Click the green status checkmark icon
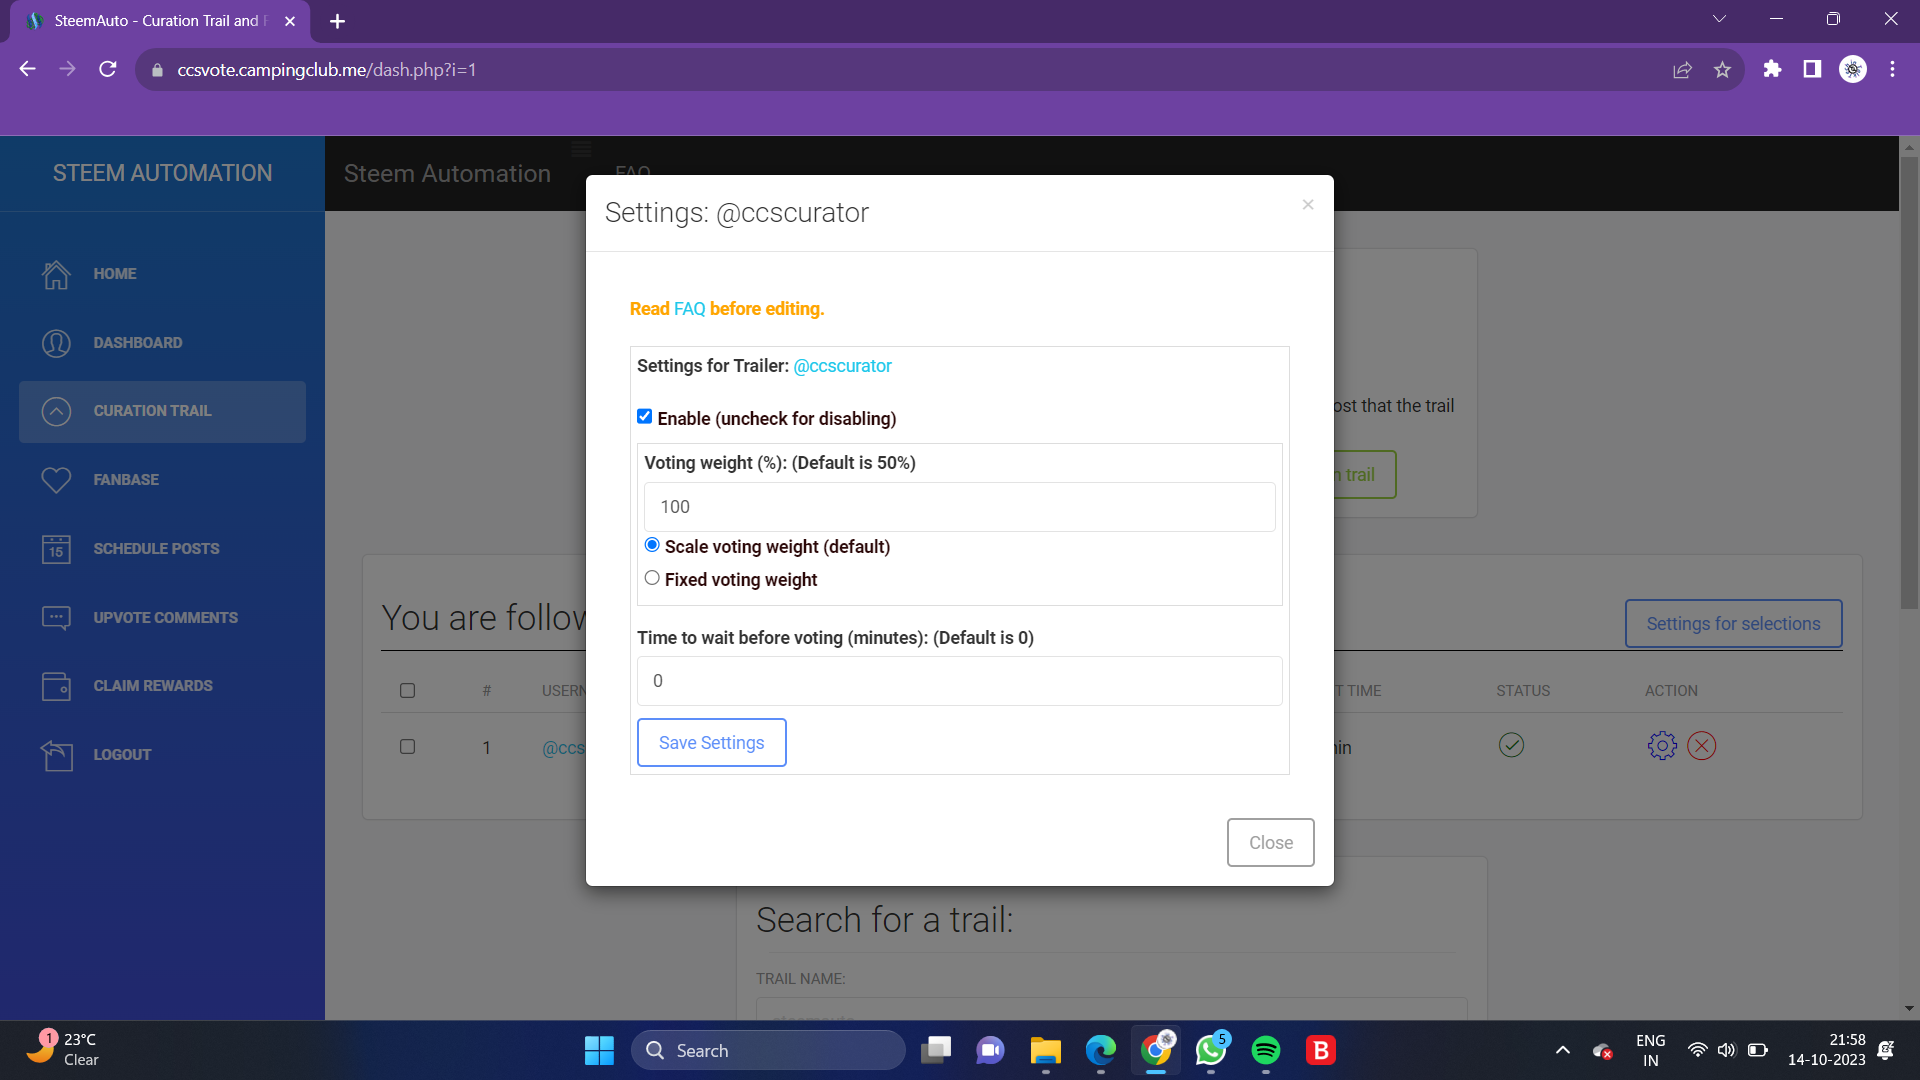The width and height of the screenshot is (1920, 1080). [x=1511, y=746]
